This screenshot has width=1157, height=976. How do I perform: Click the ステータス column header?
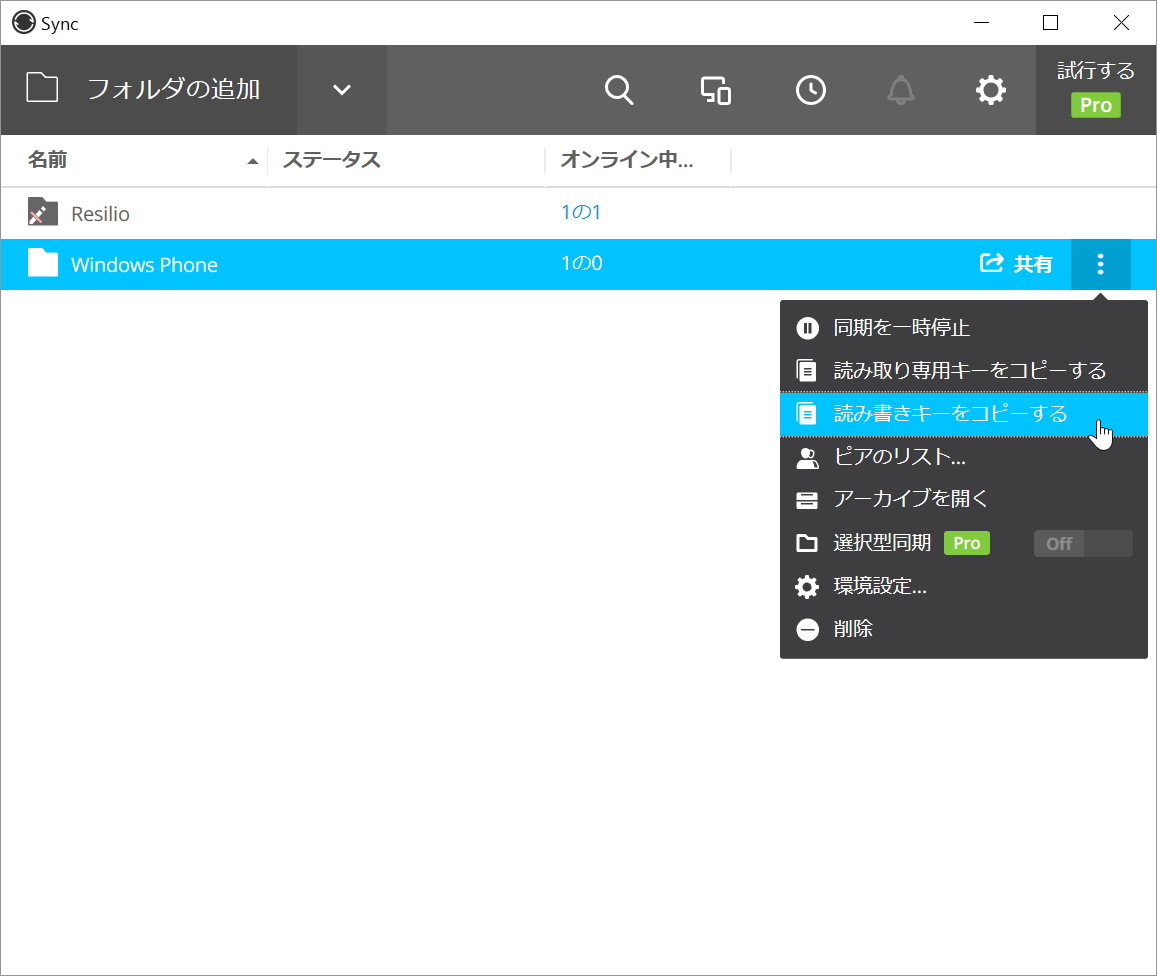[331, 160]
